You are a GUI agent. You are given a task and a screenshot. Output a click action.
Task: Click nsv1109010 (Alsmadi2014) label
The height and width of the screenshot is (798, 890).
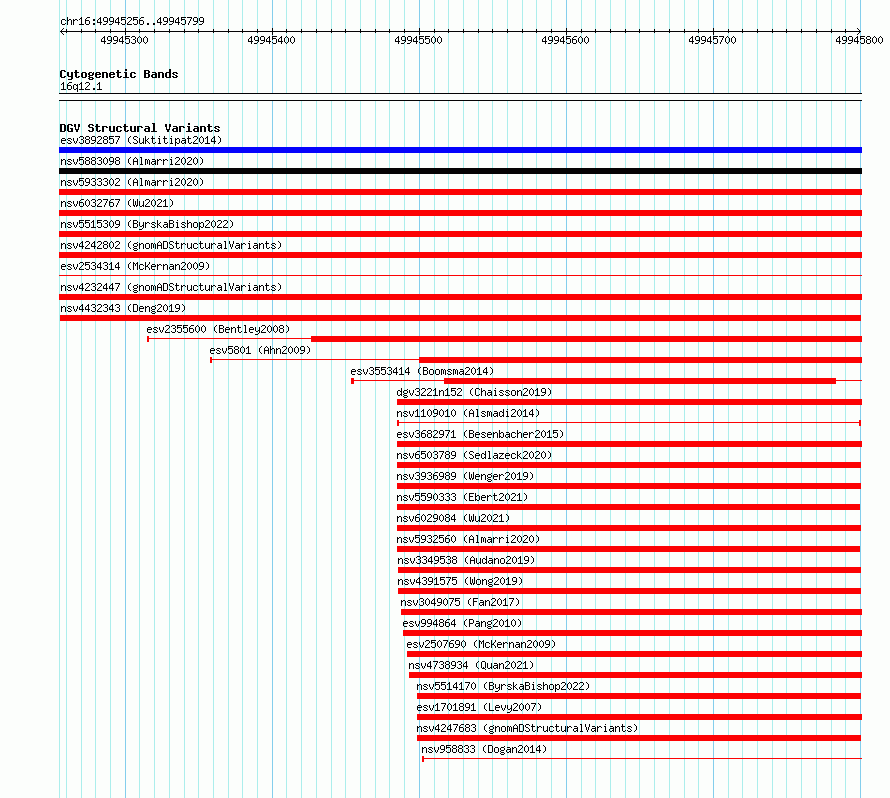click(468, 413)
